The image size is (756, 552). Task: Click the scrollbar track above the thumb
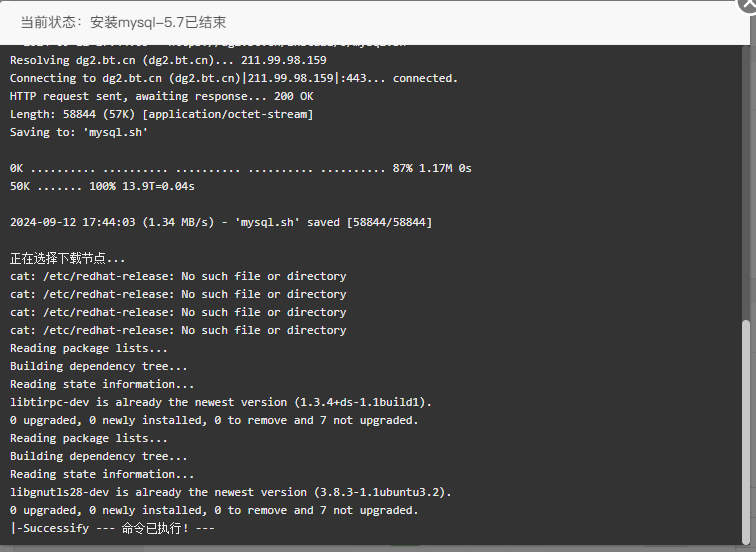(746, 183)
